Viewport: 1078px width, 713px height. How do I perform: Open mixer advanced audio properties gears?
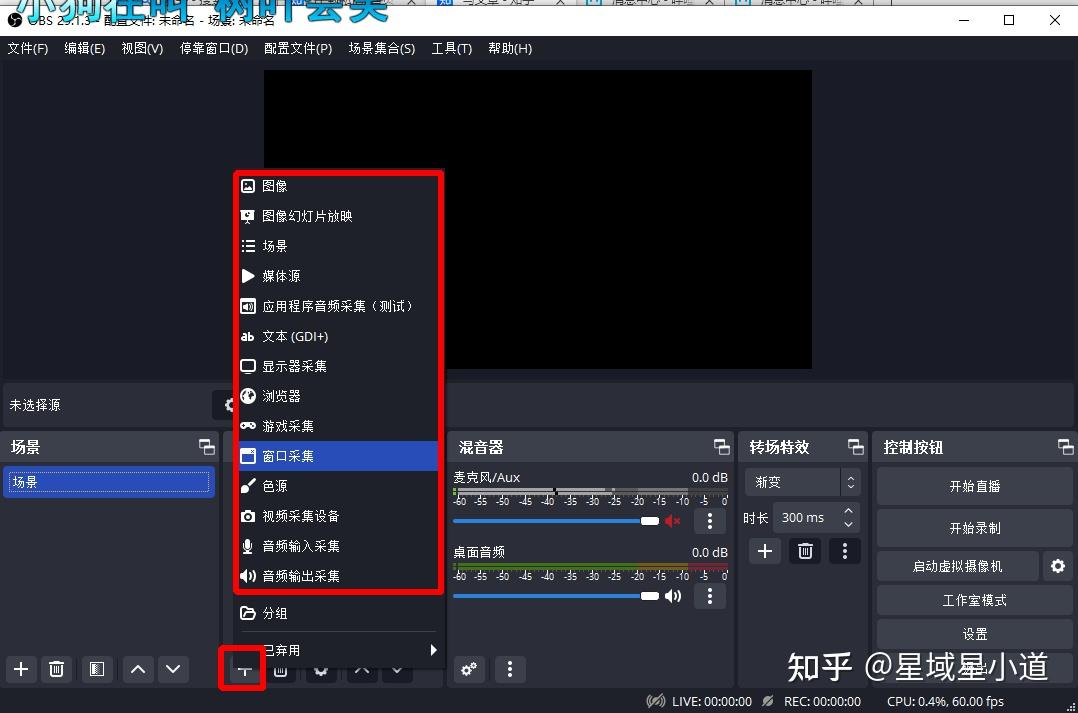coord(469,669)
